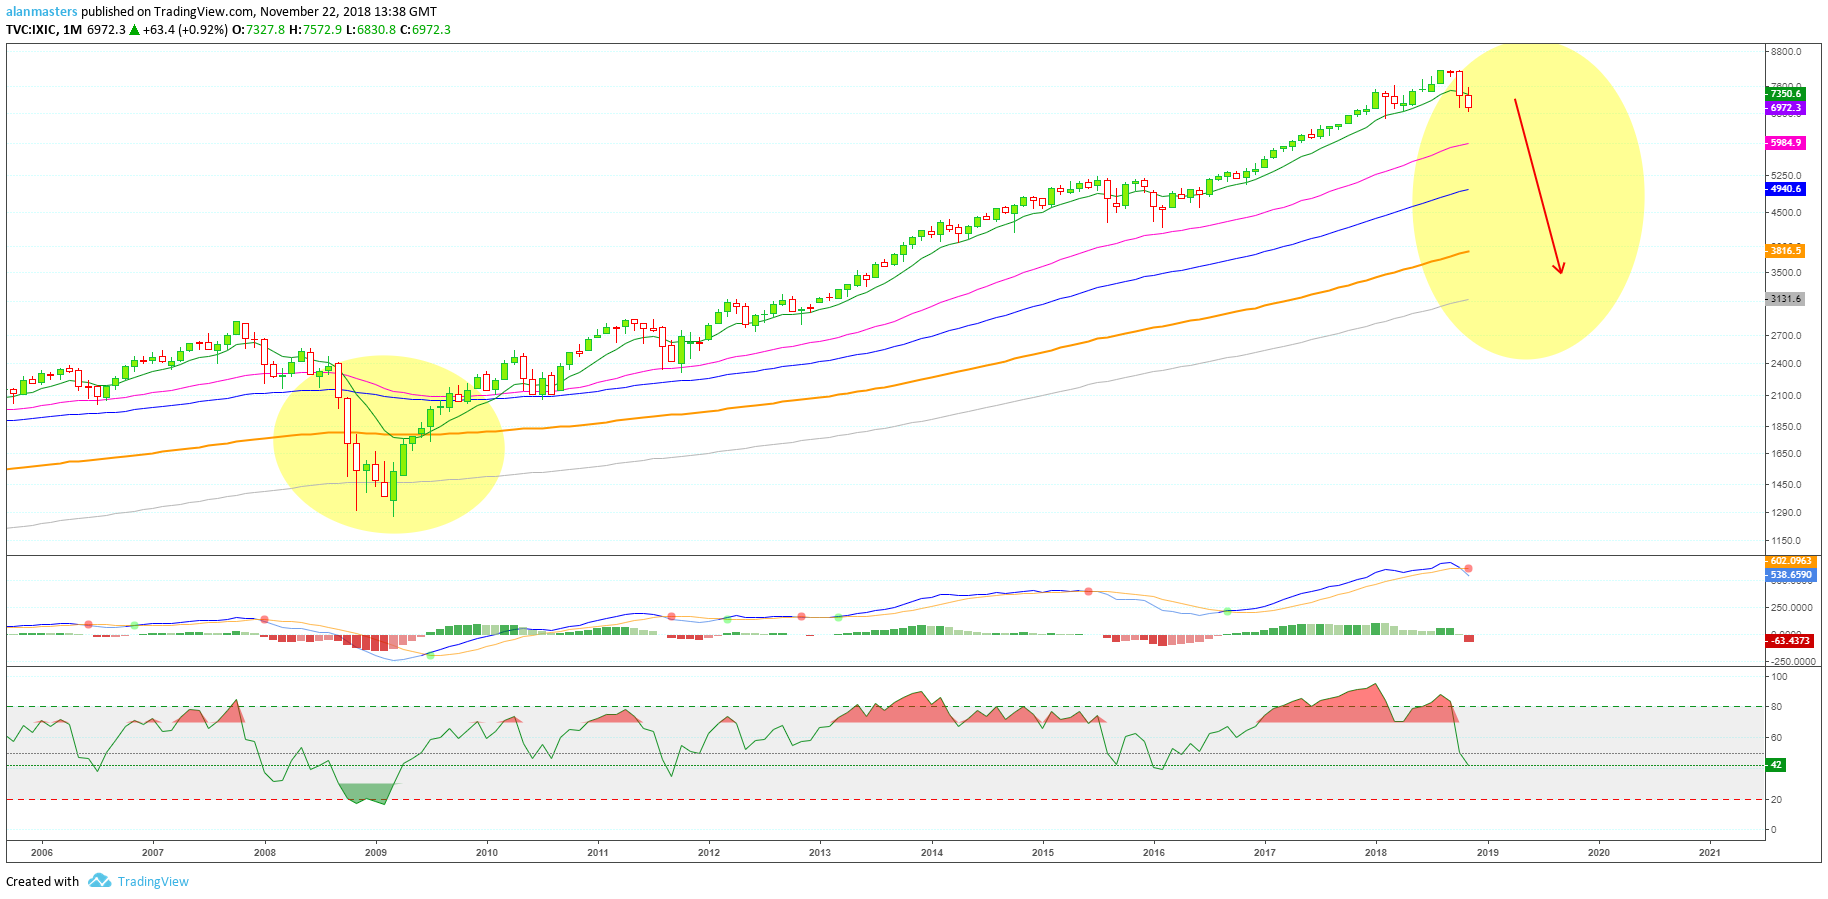Click the 1850.0 price axis value

(1786, 427)
